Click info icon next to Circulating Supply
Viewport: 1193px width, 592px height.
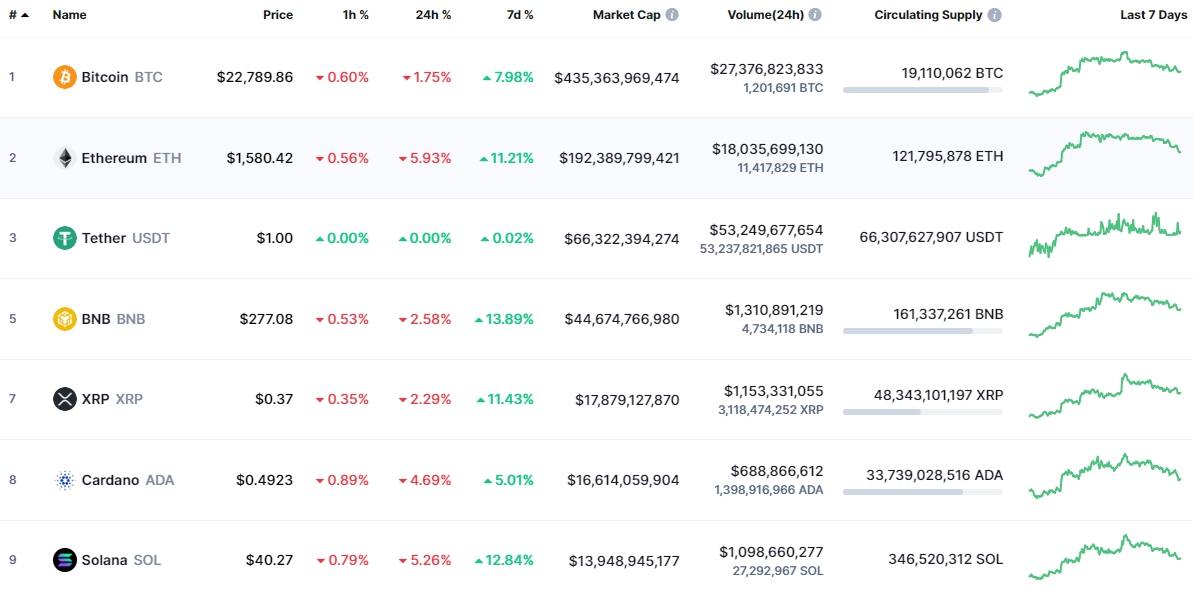994,14
